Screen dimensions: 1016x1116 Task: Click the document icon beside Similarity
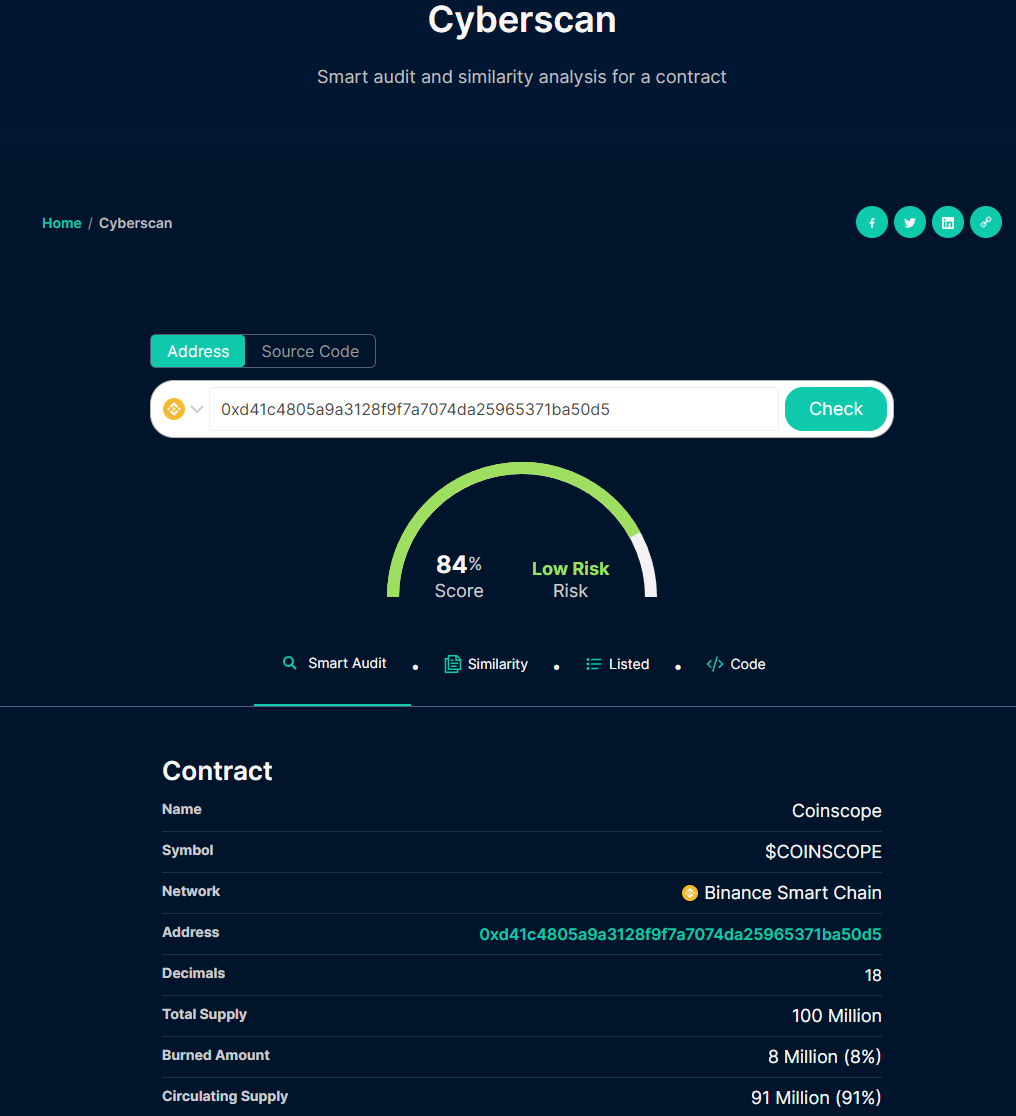pyautogui.click(x=452, y=664)
